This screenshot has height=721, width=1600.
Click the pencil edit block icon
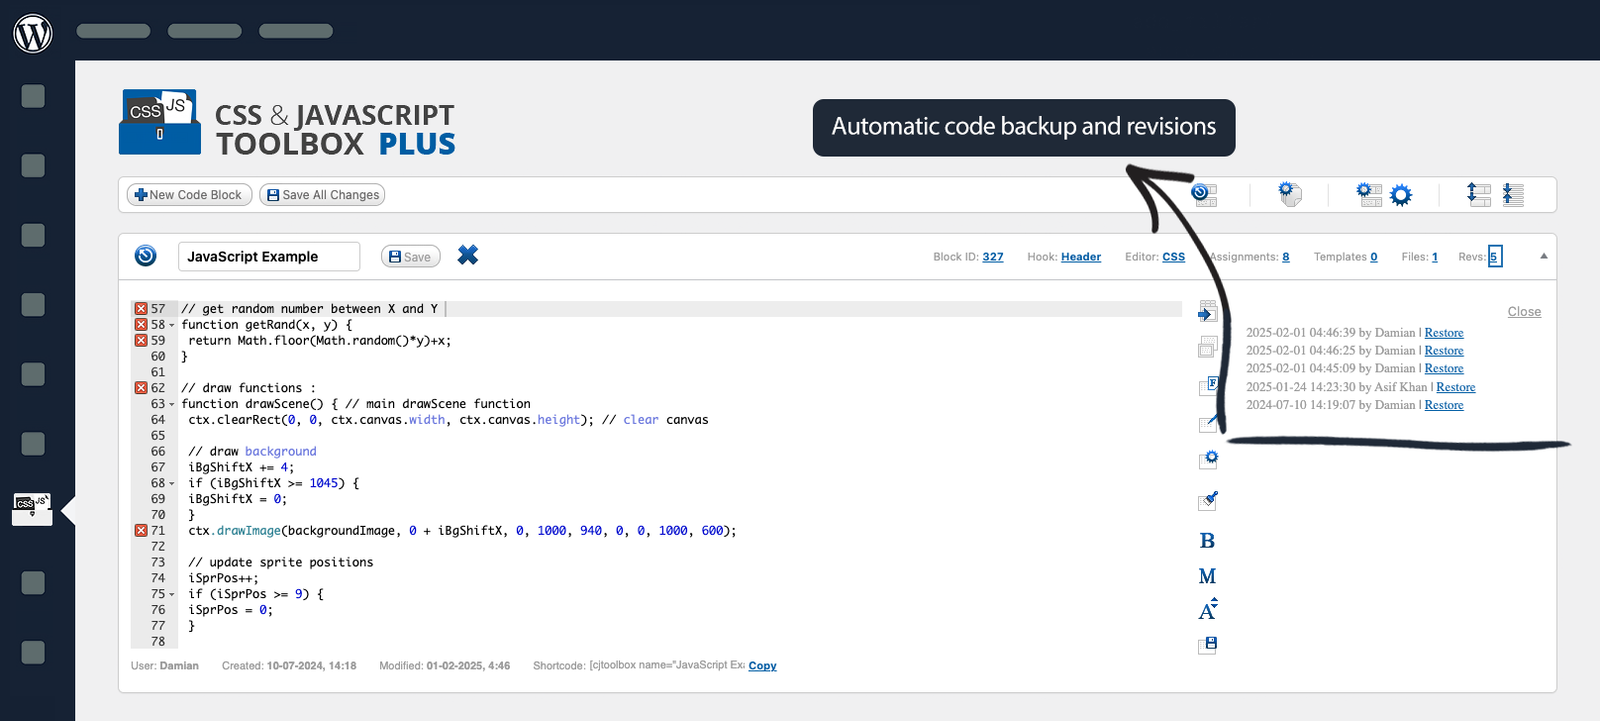(x=1208, y=422)
